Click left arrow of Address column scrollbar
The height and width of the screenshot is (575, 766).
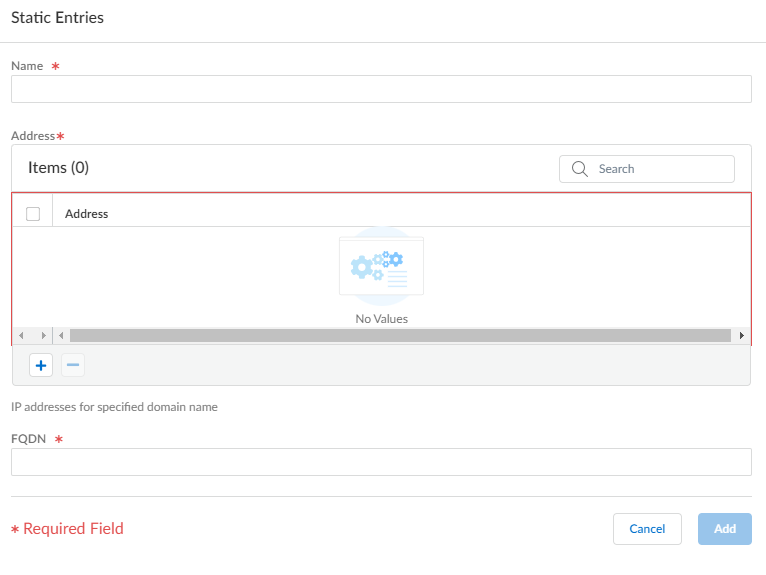pyautogui.click(x=61, y=336)
